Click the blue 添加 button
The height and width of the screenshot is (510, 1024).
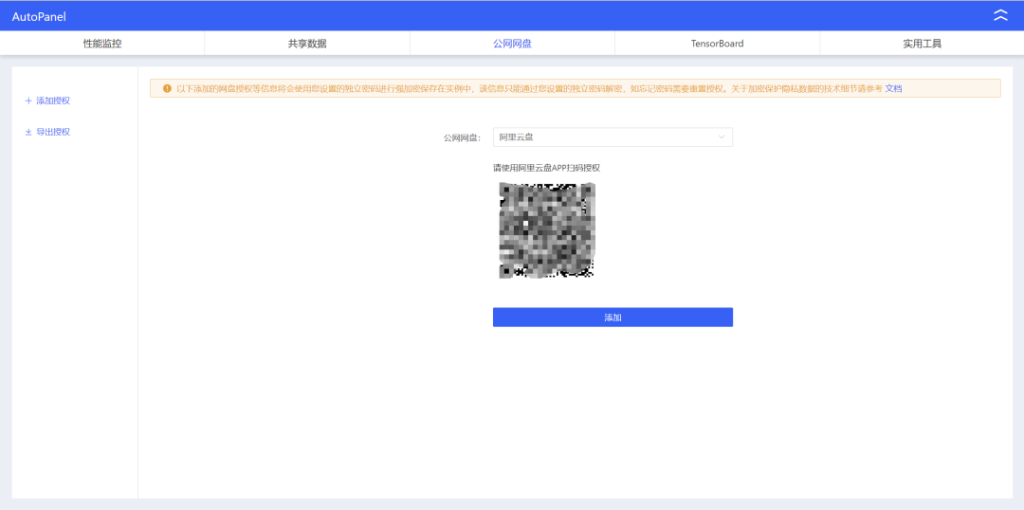tap(613, 317)
